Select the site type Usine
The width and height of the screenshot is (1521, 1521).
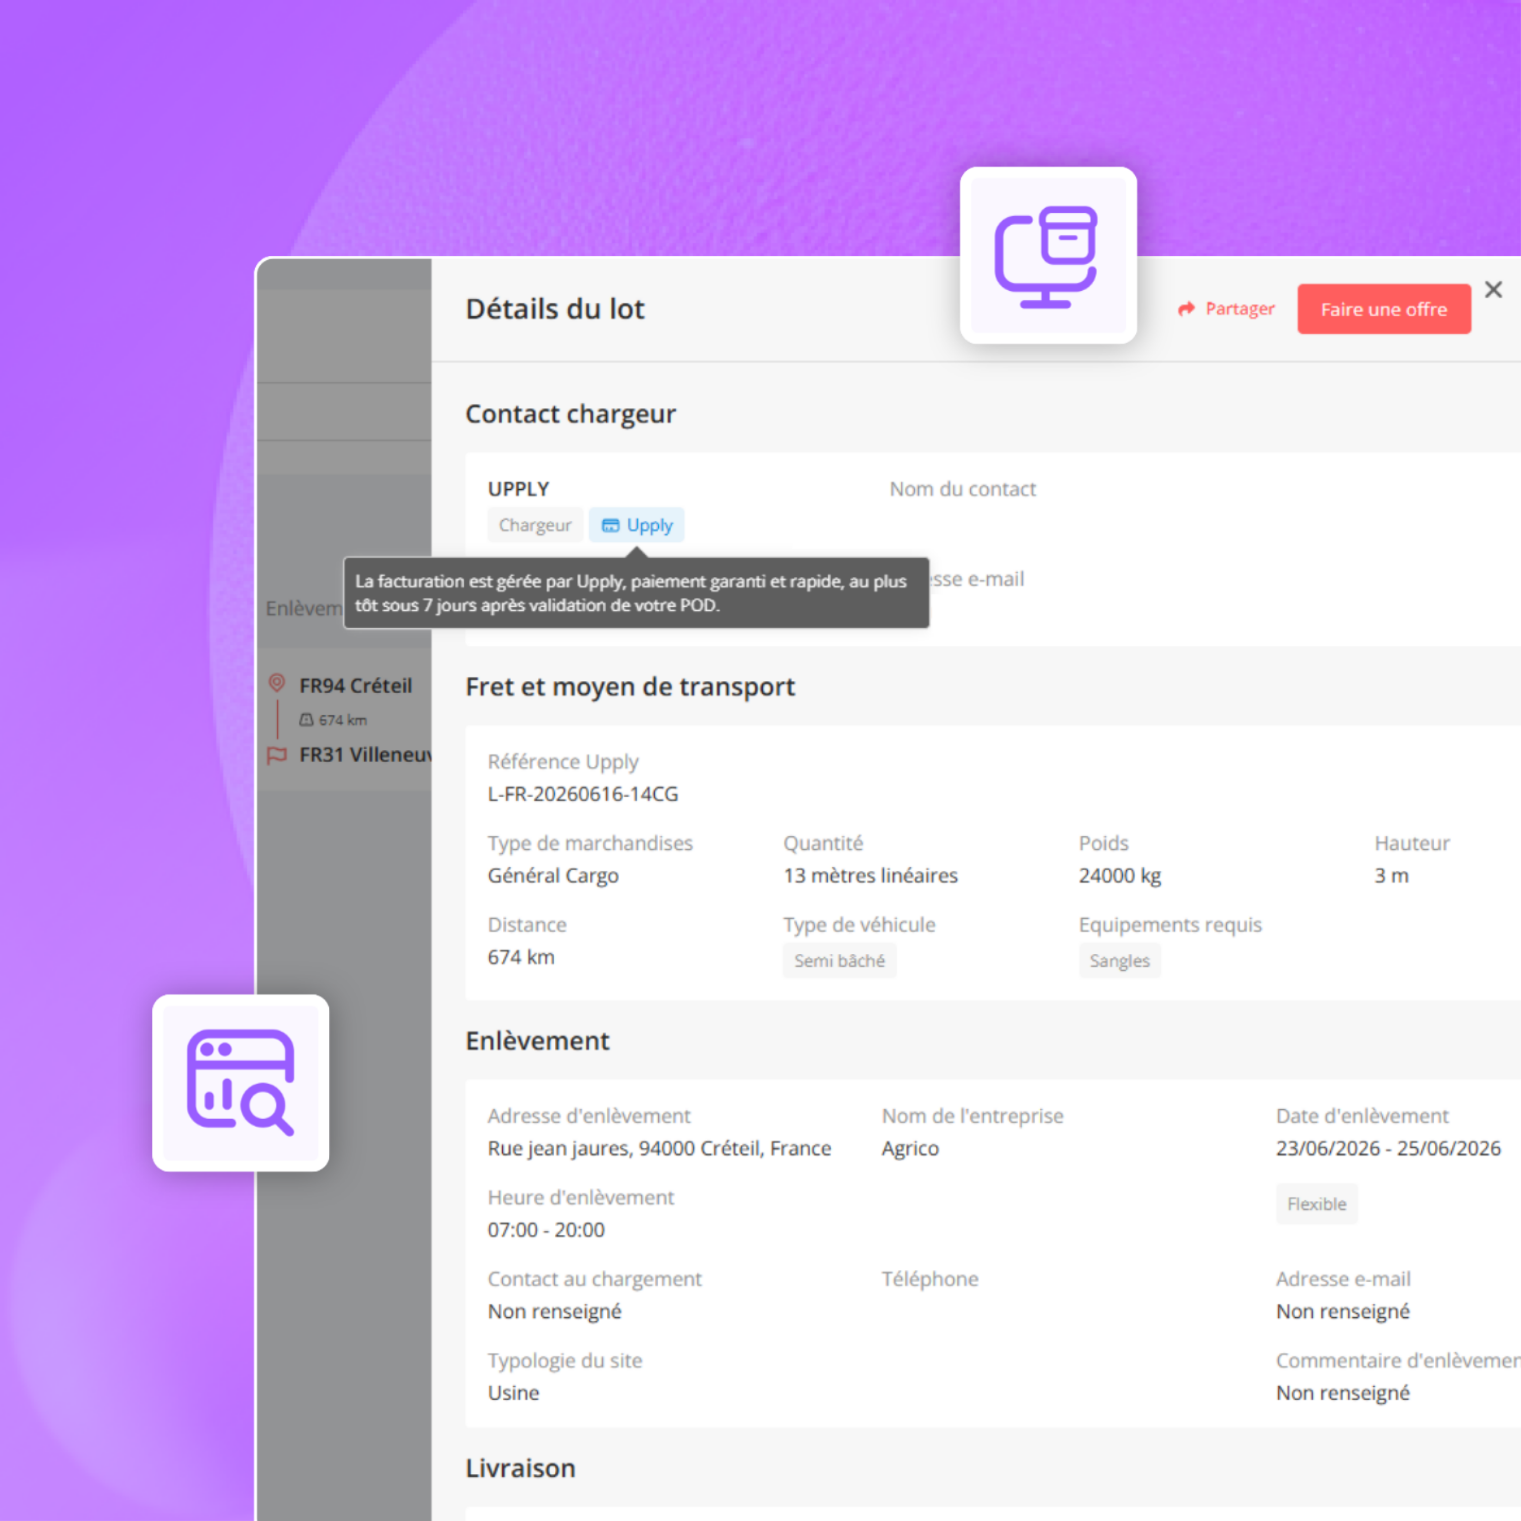pyautogui.click(x=513, y=1393)
